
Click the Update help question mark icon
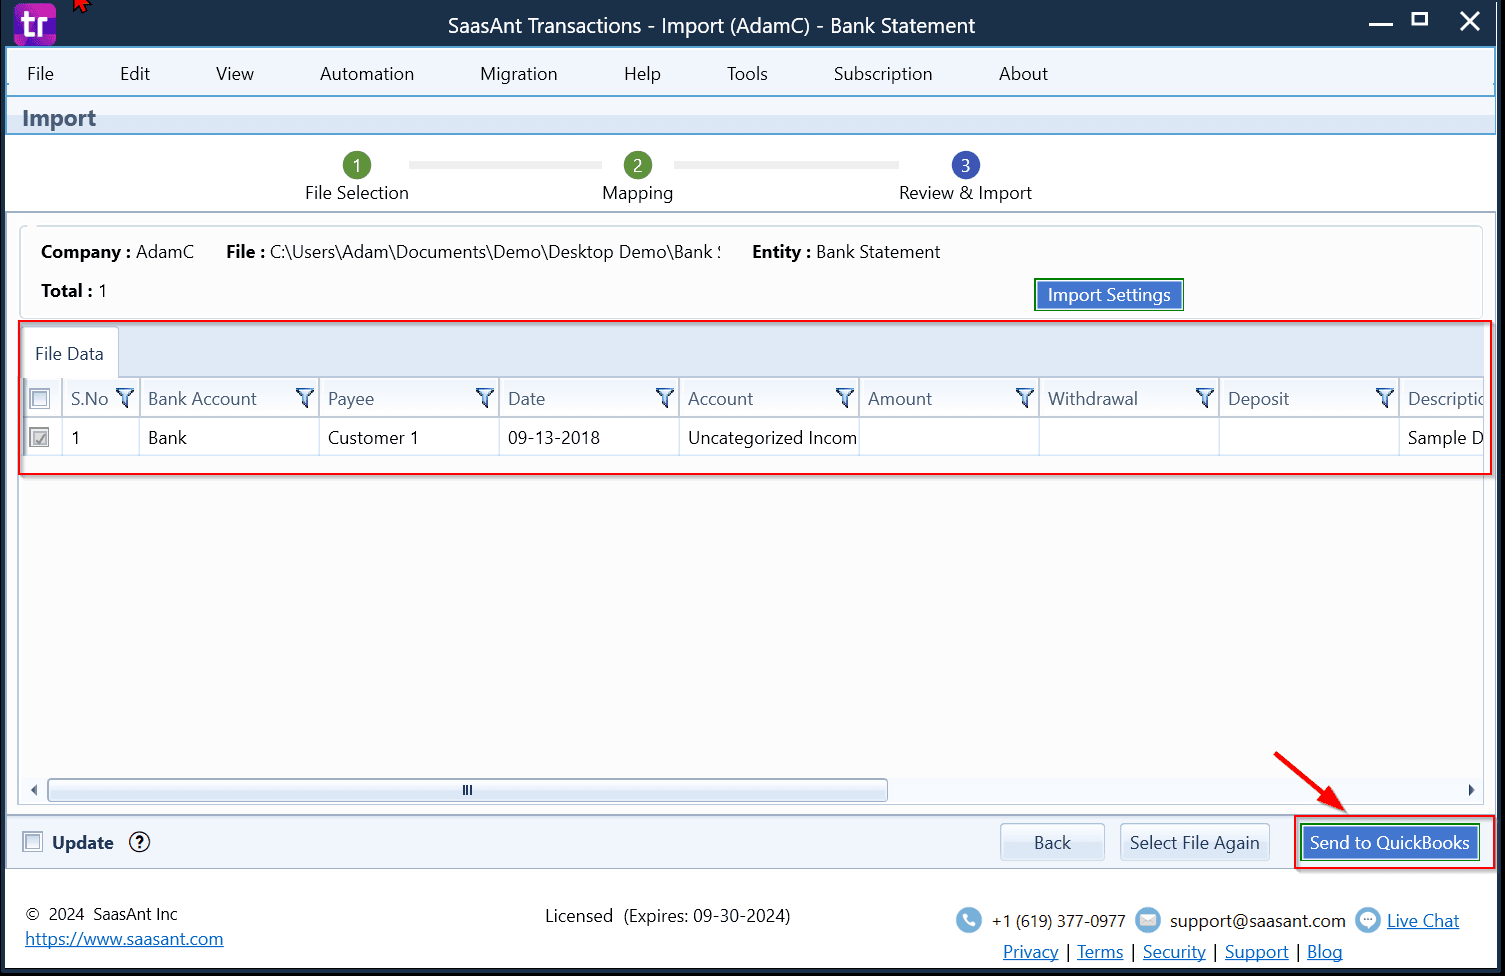140,842
